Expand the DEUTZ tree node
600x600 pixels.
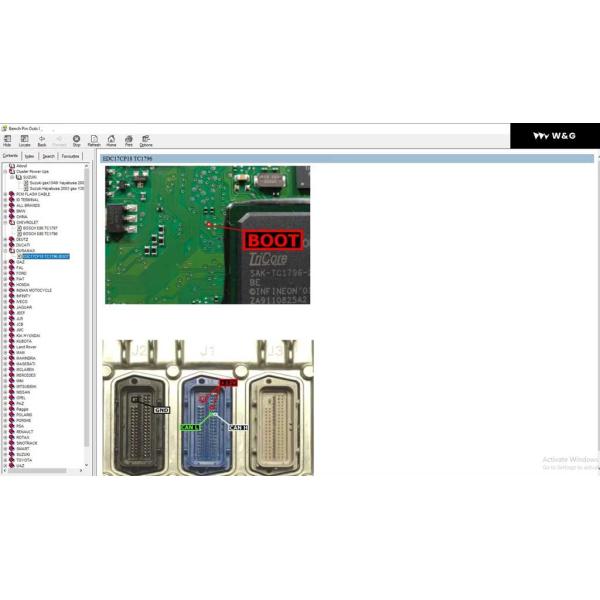(5, 239)
